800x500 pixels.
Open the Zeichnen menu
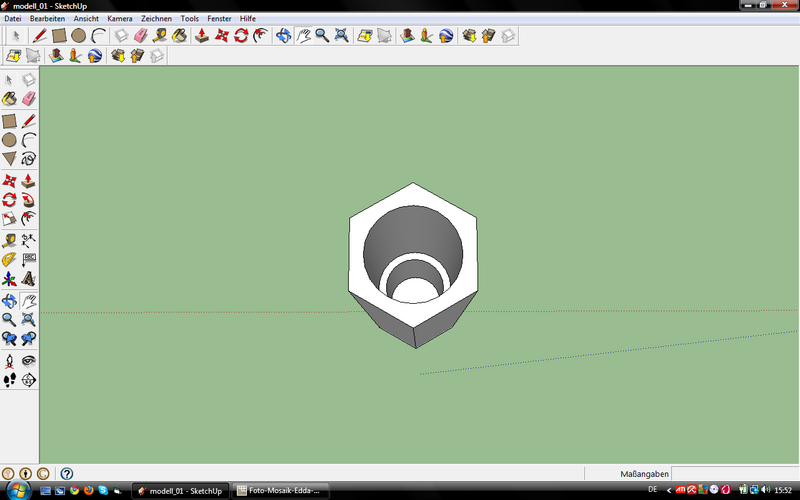(156, 19)
